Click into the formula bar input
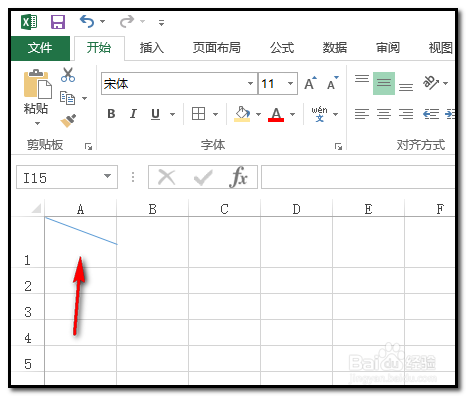The height and width of the screenshot is (396, 466). click(x=358, y=177)
